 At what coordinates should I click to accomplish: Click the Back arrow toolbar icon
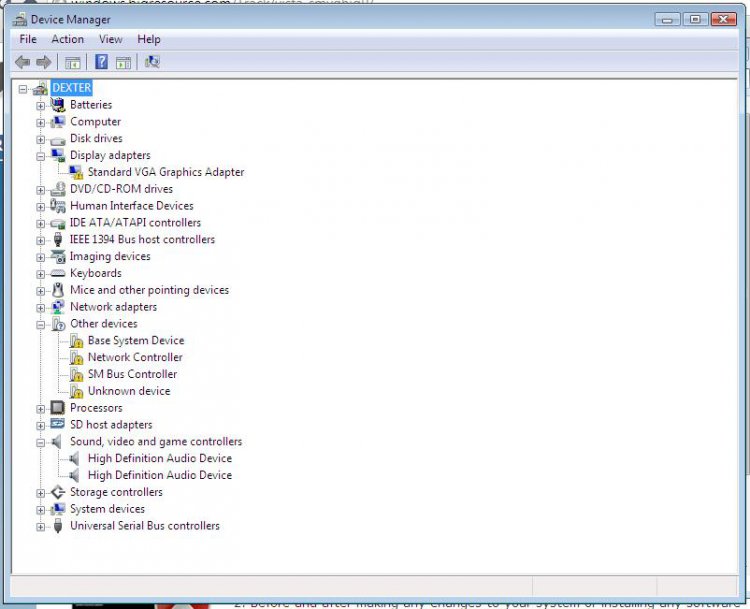coord(22,62)
